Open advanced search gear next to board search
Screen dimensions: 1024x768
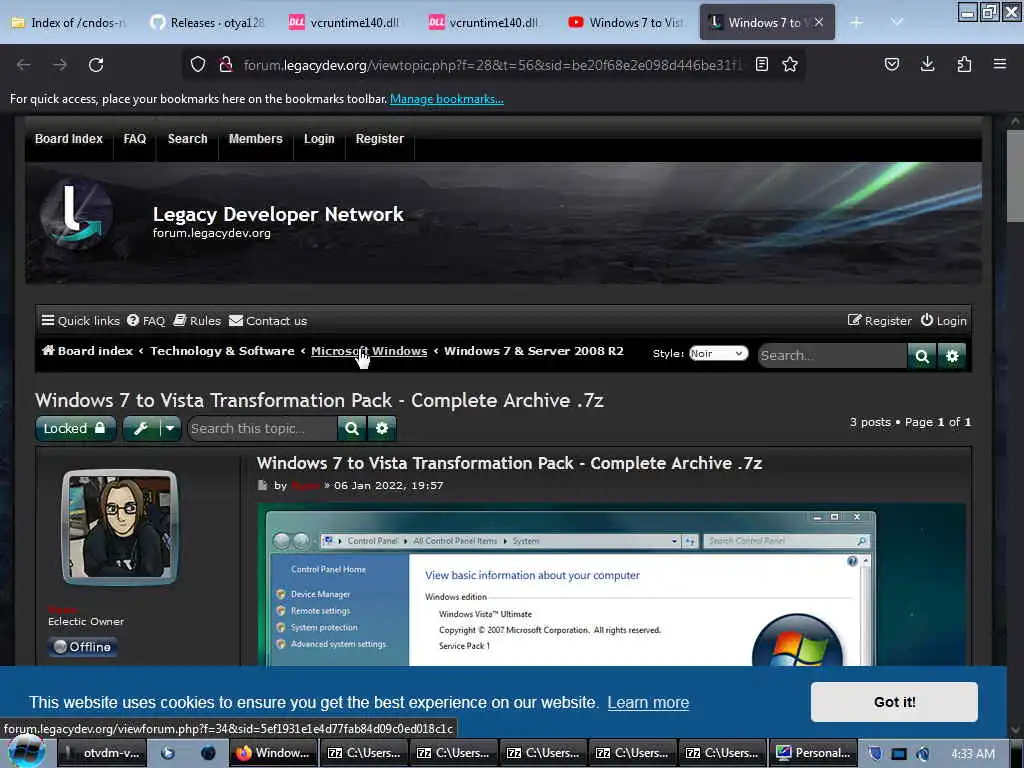[x=952, y=356]
